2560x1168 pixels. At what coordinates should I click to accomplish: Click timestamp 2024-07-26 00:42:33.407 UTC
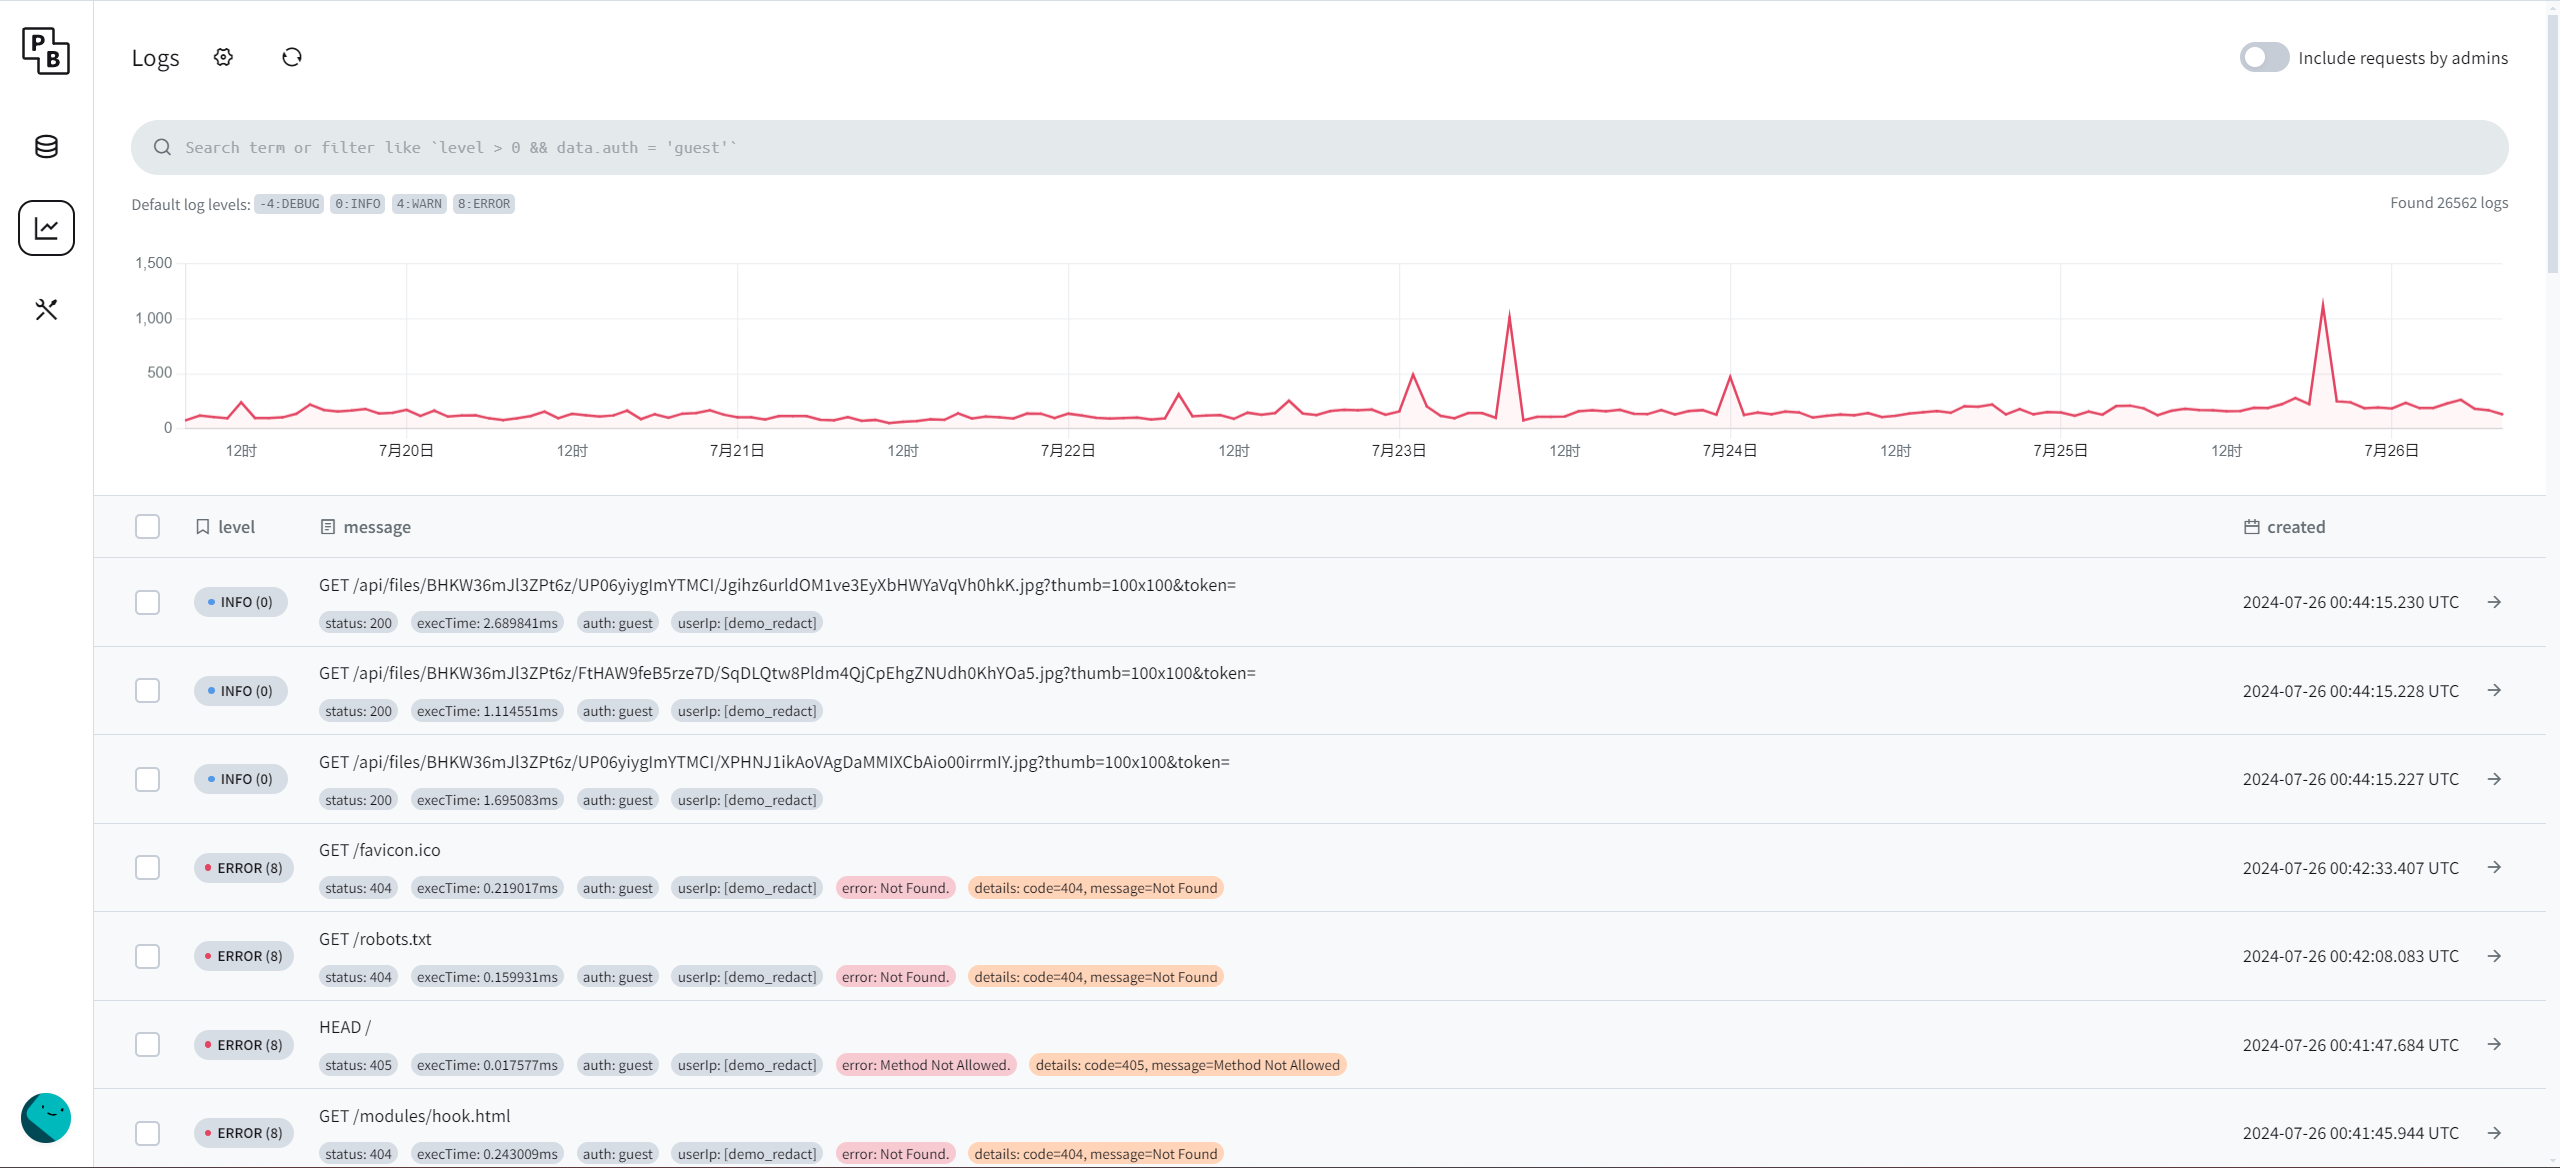tap(2350, 868)
